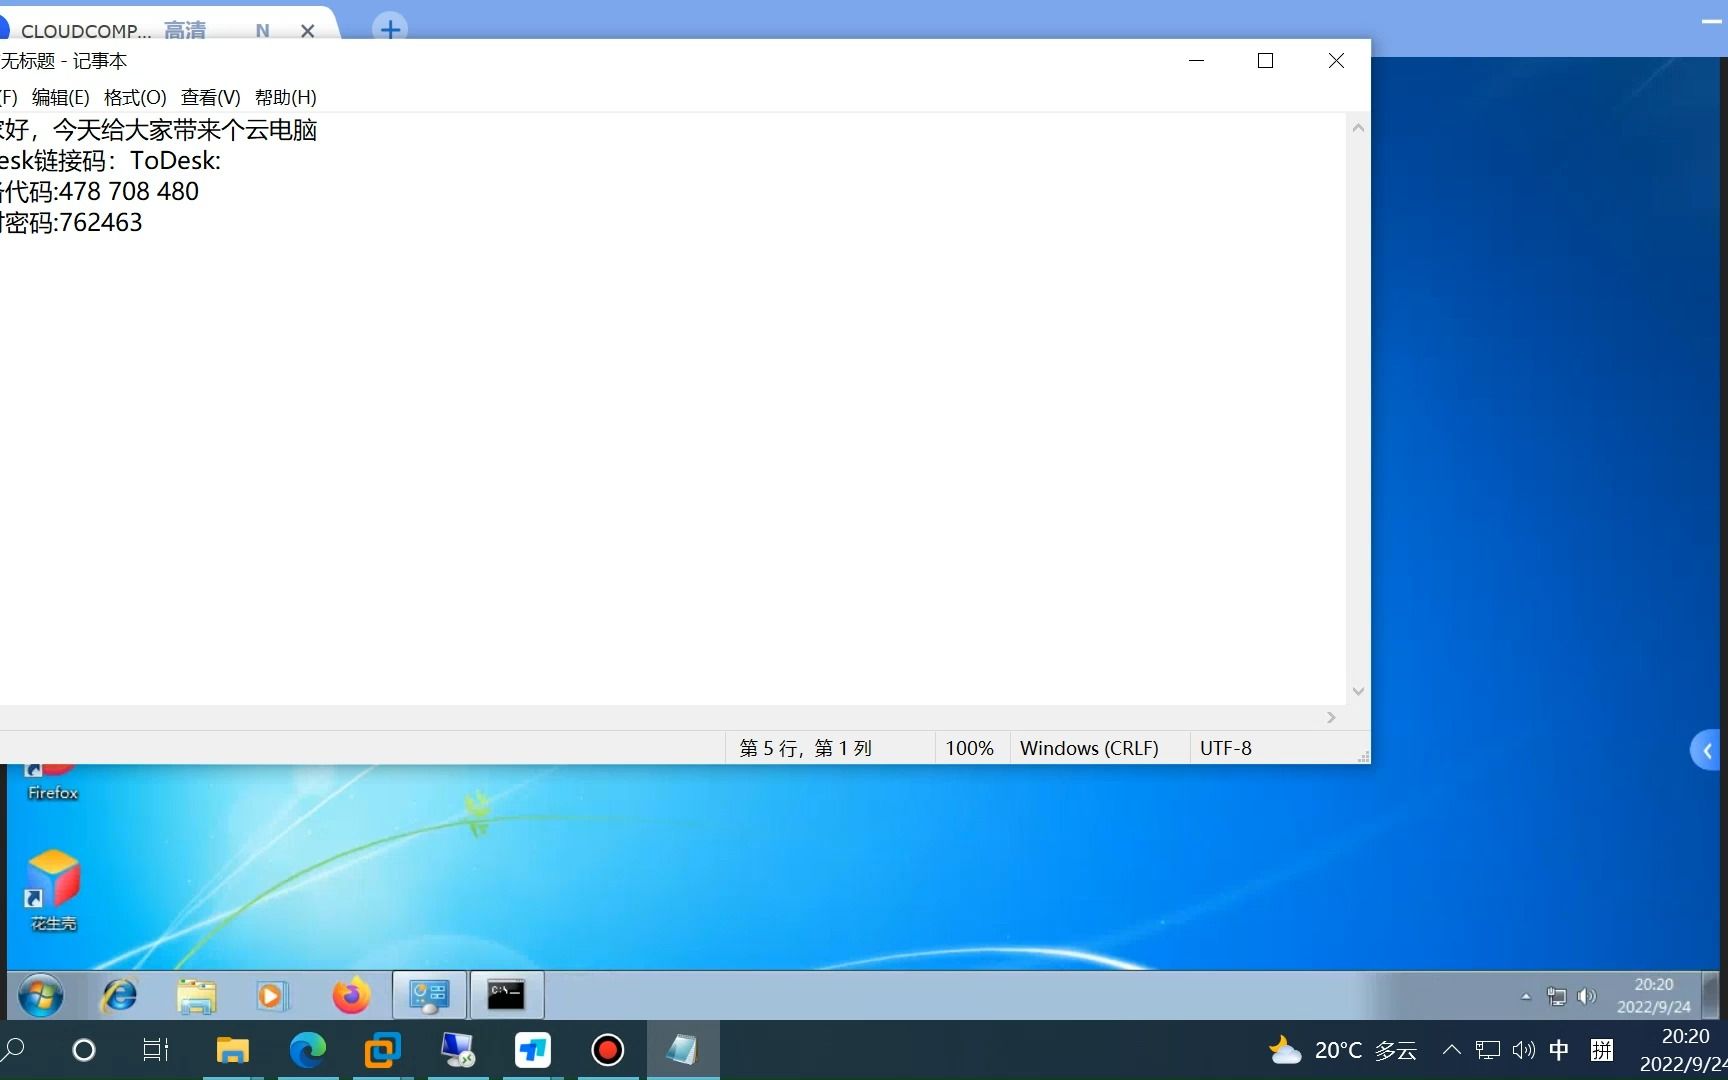
Task: Minimize the background browser window
Action: click(x=1711, y=21)
